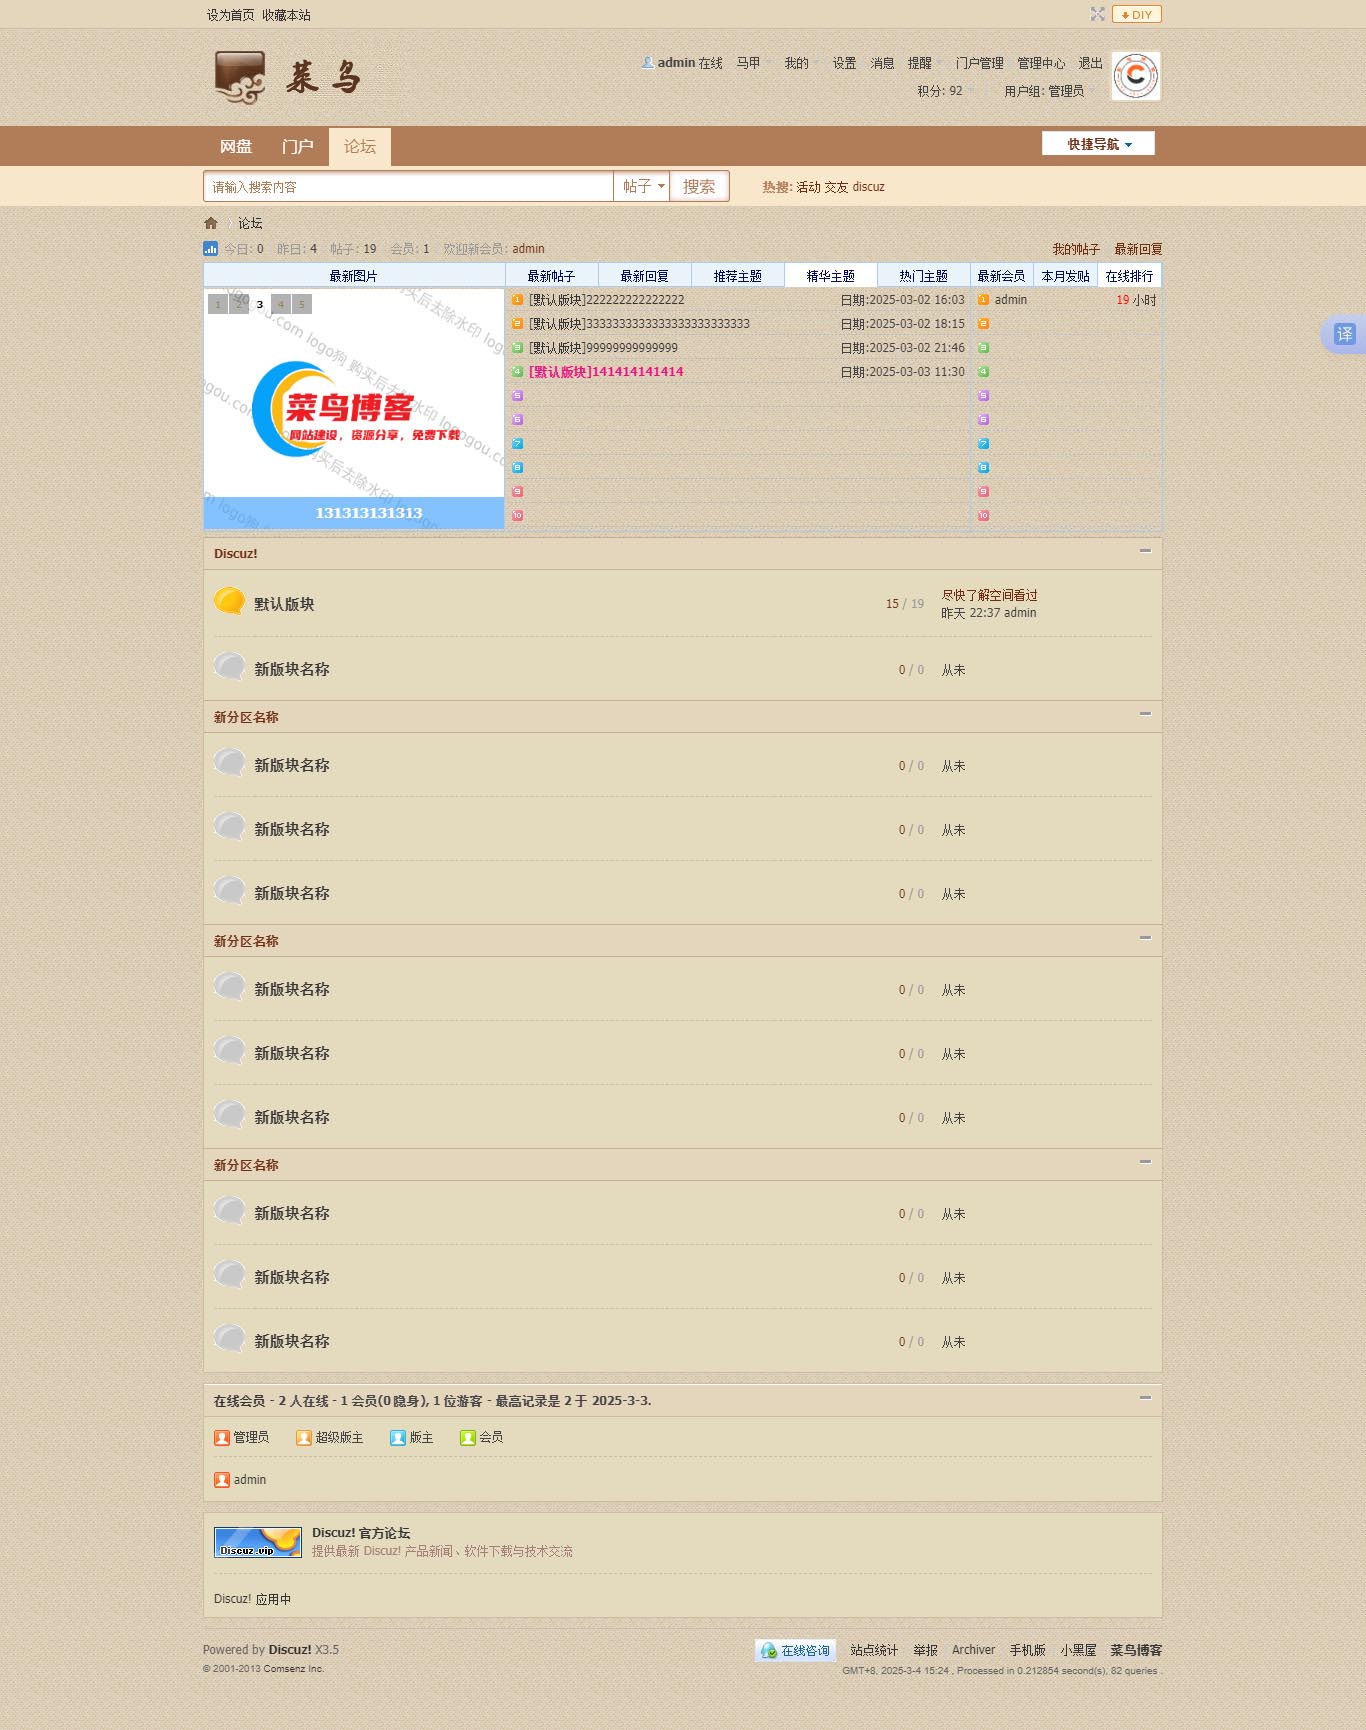This screenshot has height=1730, width=1366.
Task: Click the Discuz.vip logo banner
Action: [258, 1542]
